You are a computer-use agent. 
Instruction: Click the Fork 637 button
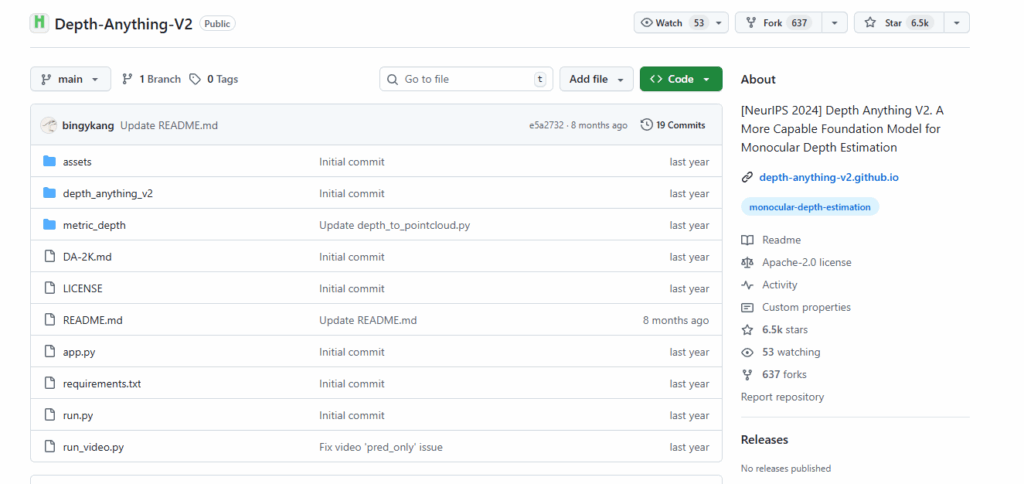(x=778, y=23)
